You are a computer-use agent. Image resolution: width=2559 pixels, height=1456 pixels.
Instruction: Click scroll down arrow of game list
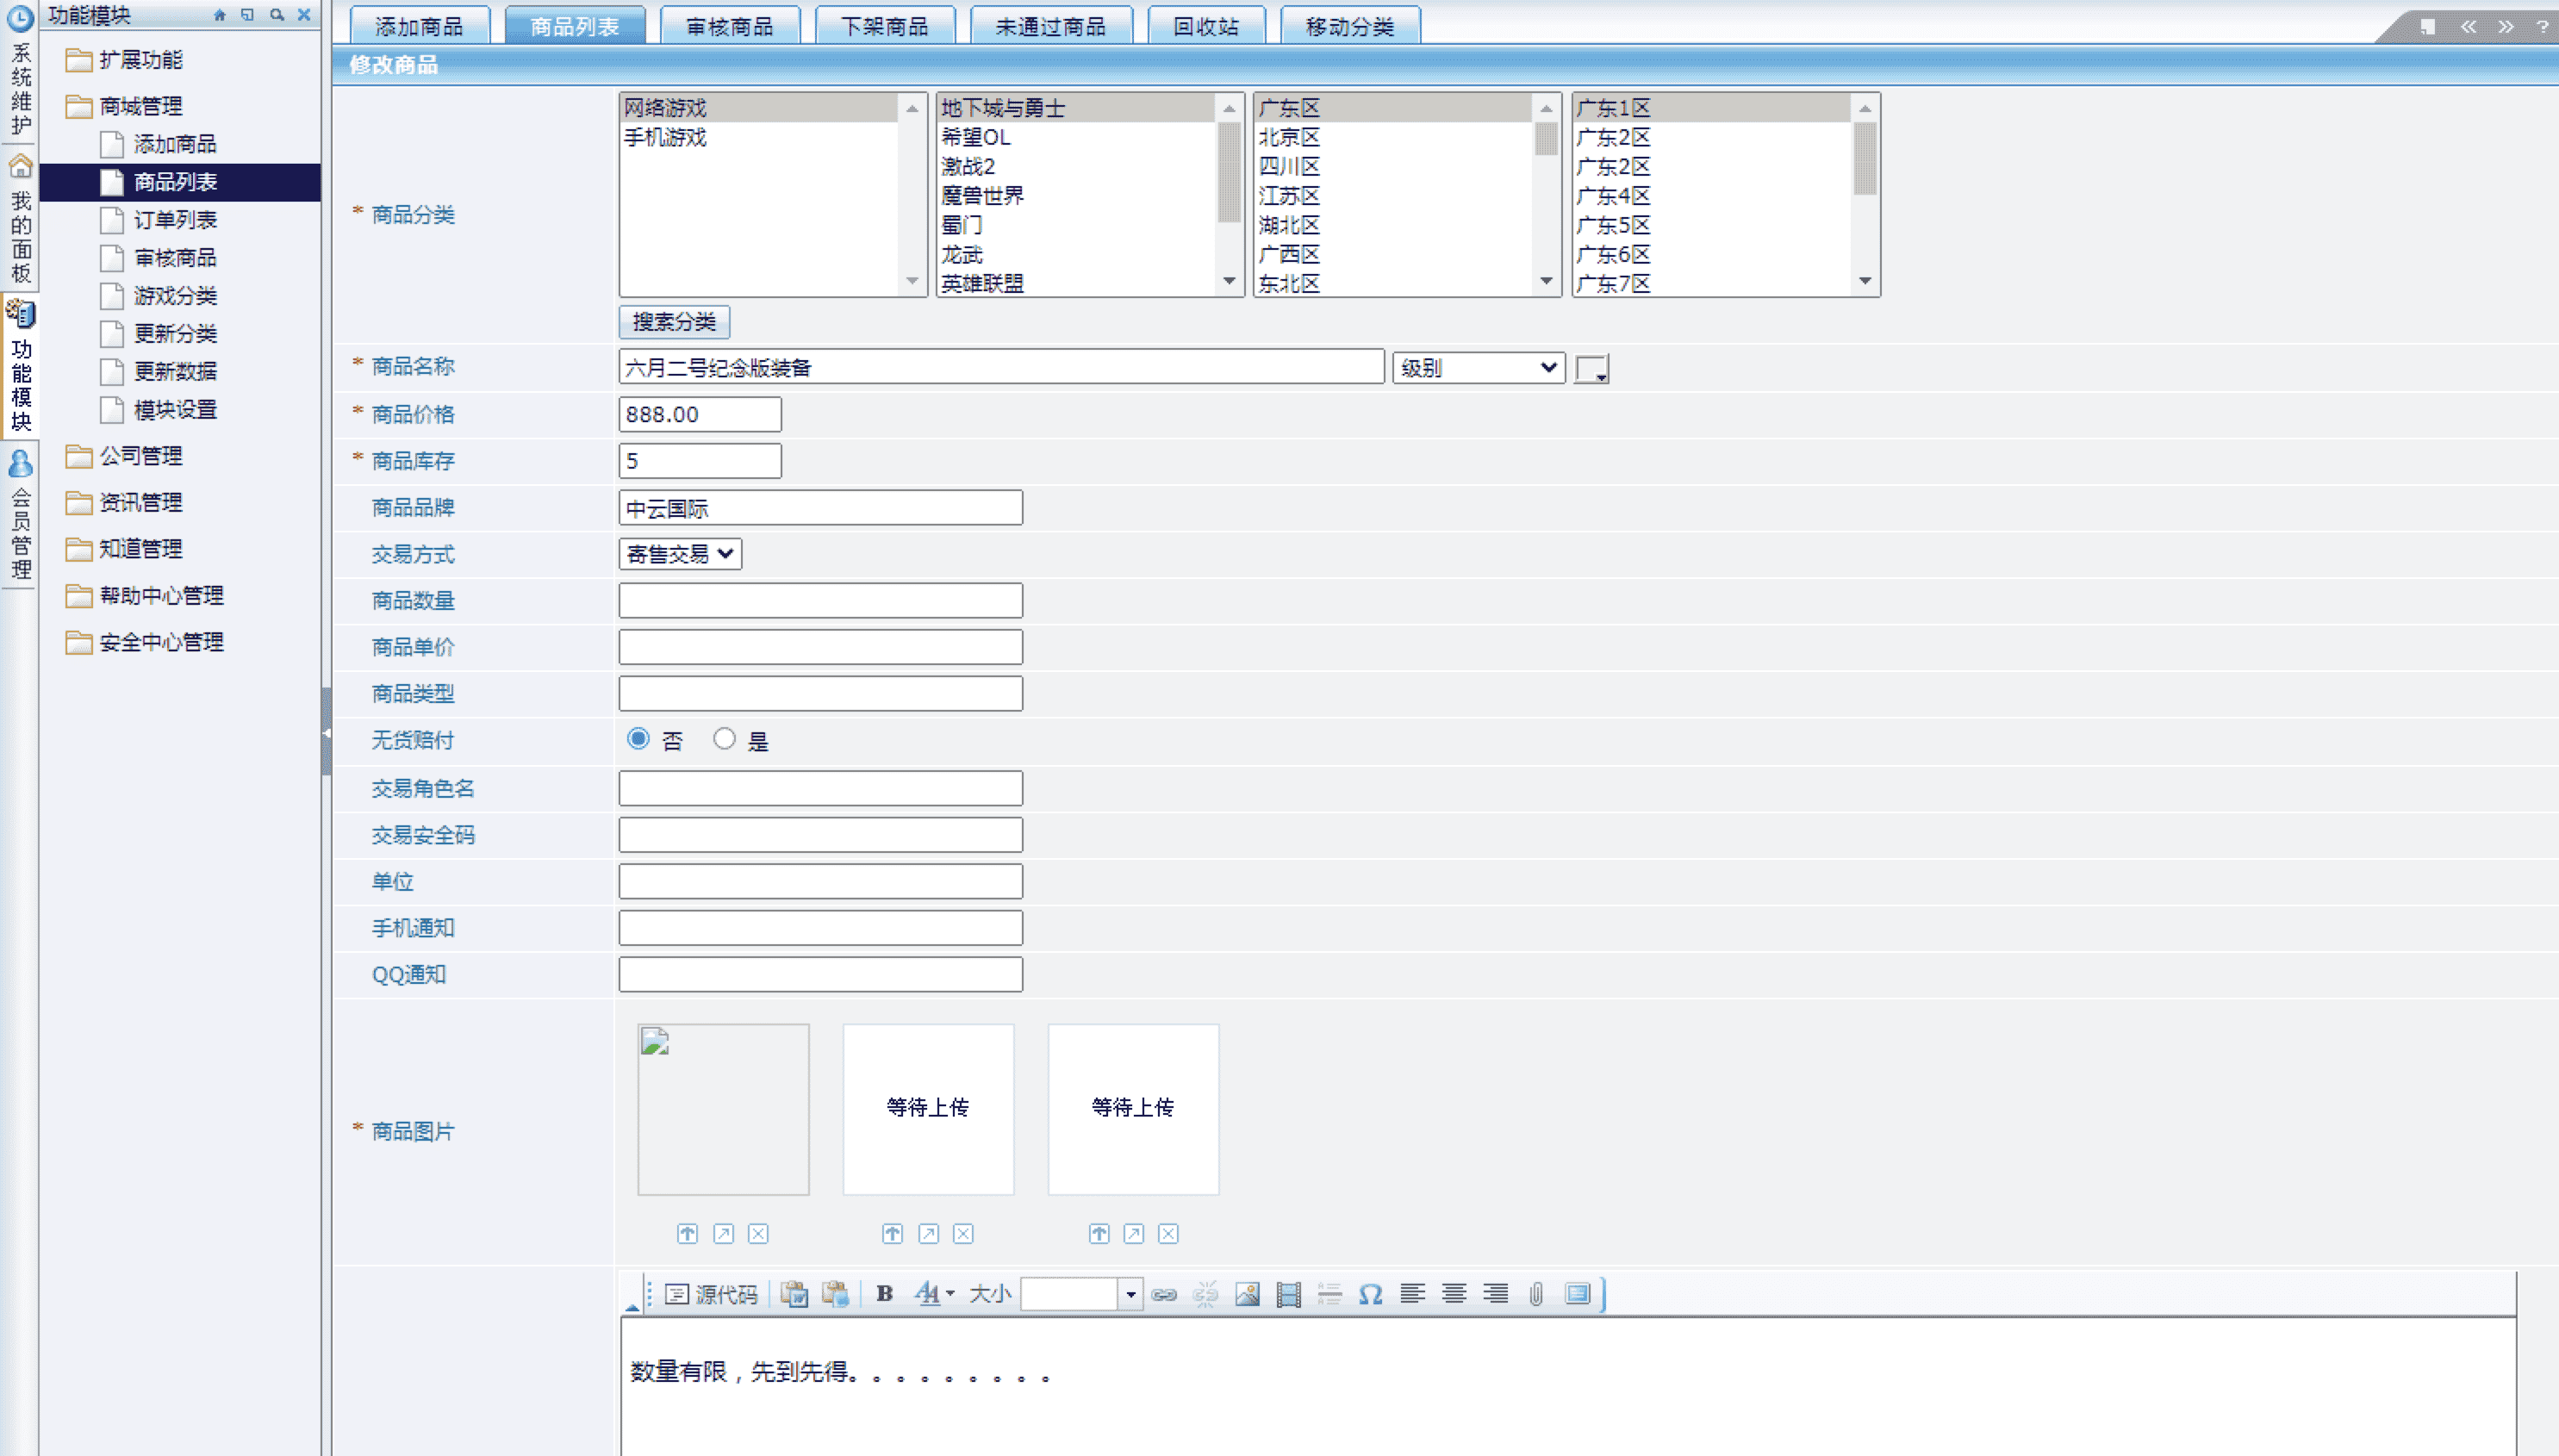point(1229,282)
